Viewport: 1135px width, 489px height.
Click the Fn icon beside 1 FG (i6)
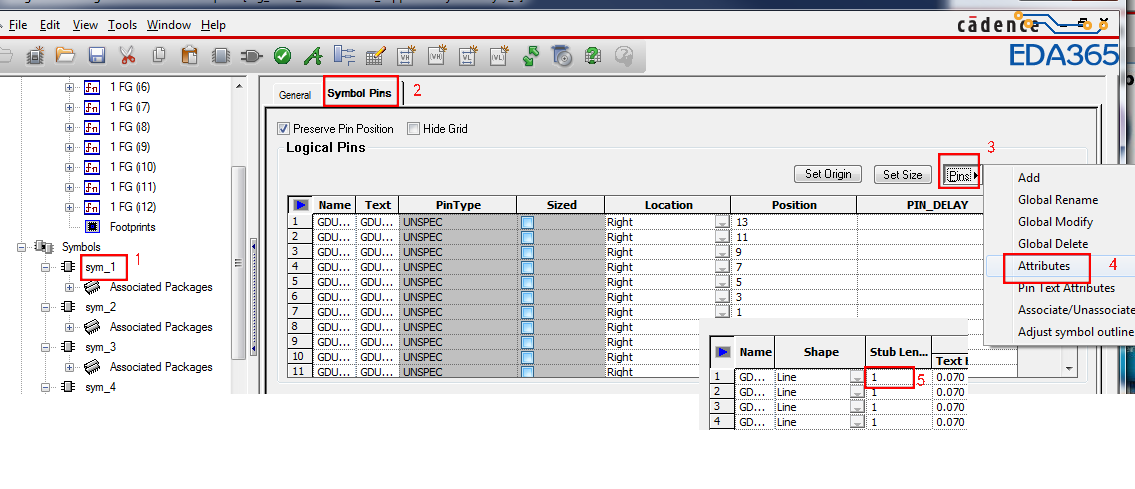pyautogui.click(x=92, y=87)
